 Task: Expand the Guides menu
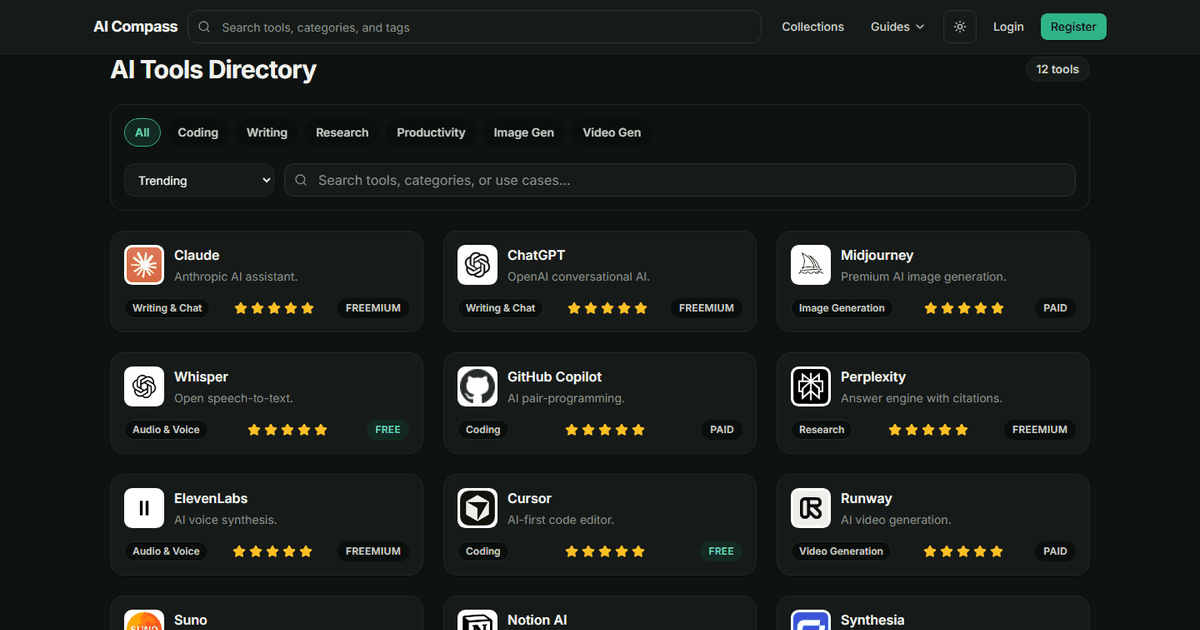pos(897,27)
